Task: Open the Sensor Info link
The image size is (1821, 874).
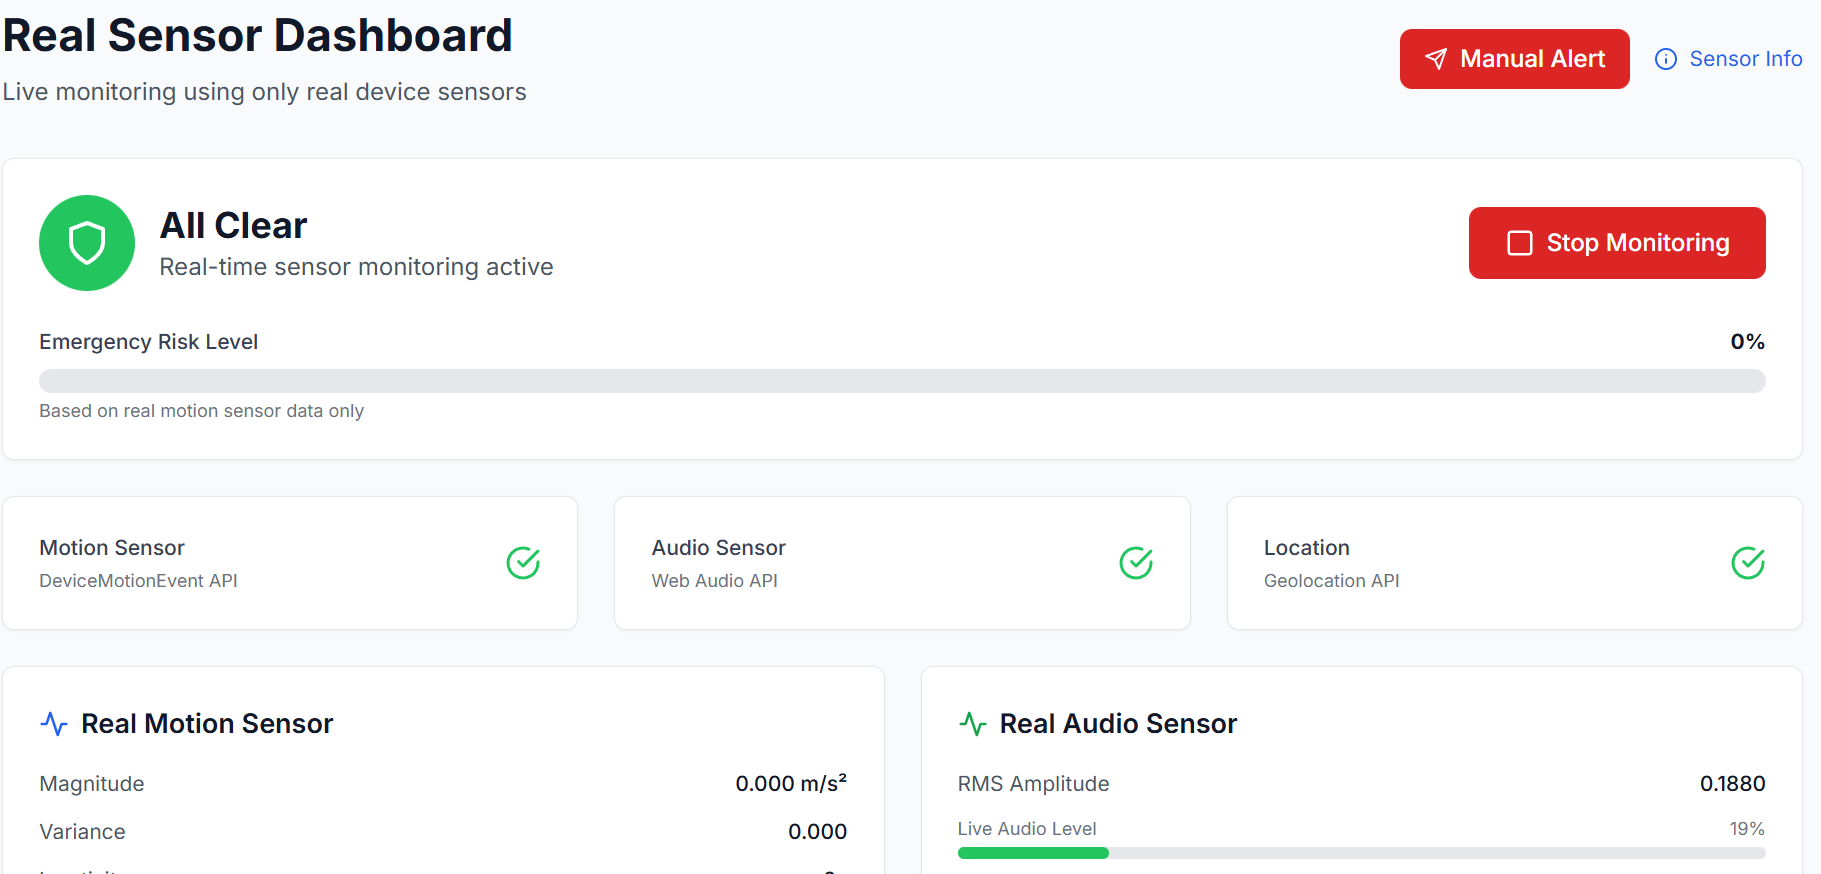Action: pyautogui.click(x=1745, y=59)
